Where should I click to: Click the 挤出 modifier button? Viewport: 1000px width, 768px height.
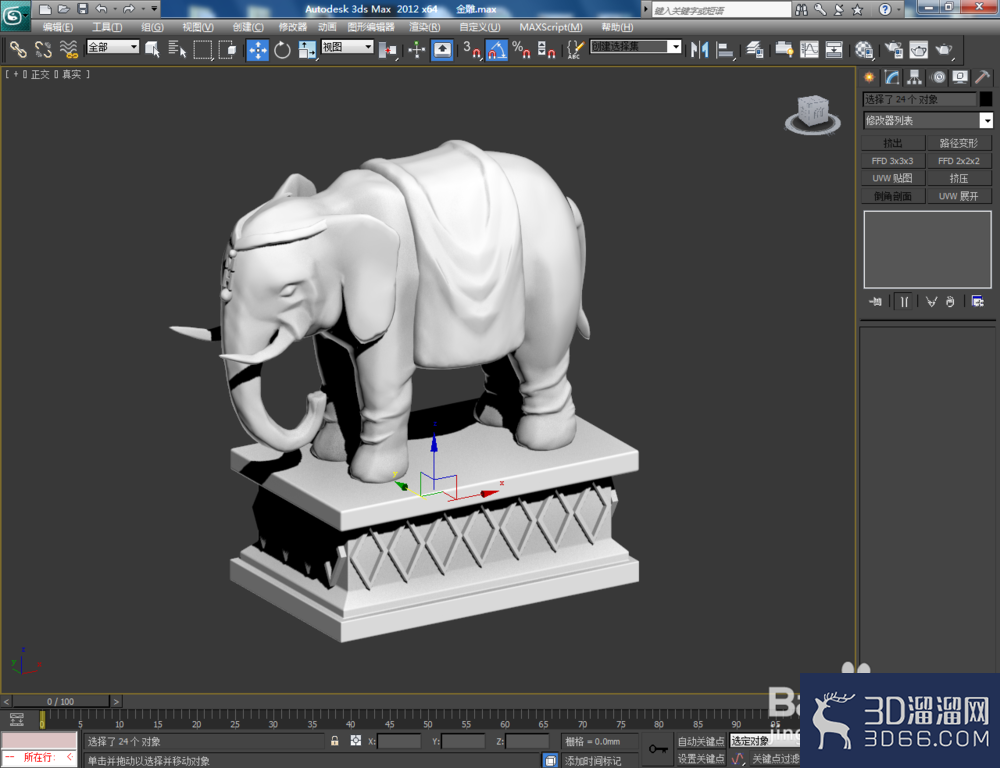[x=893, y=143]
